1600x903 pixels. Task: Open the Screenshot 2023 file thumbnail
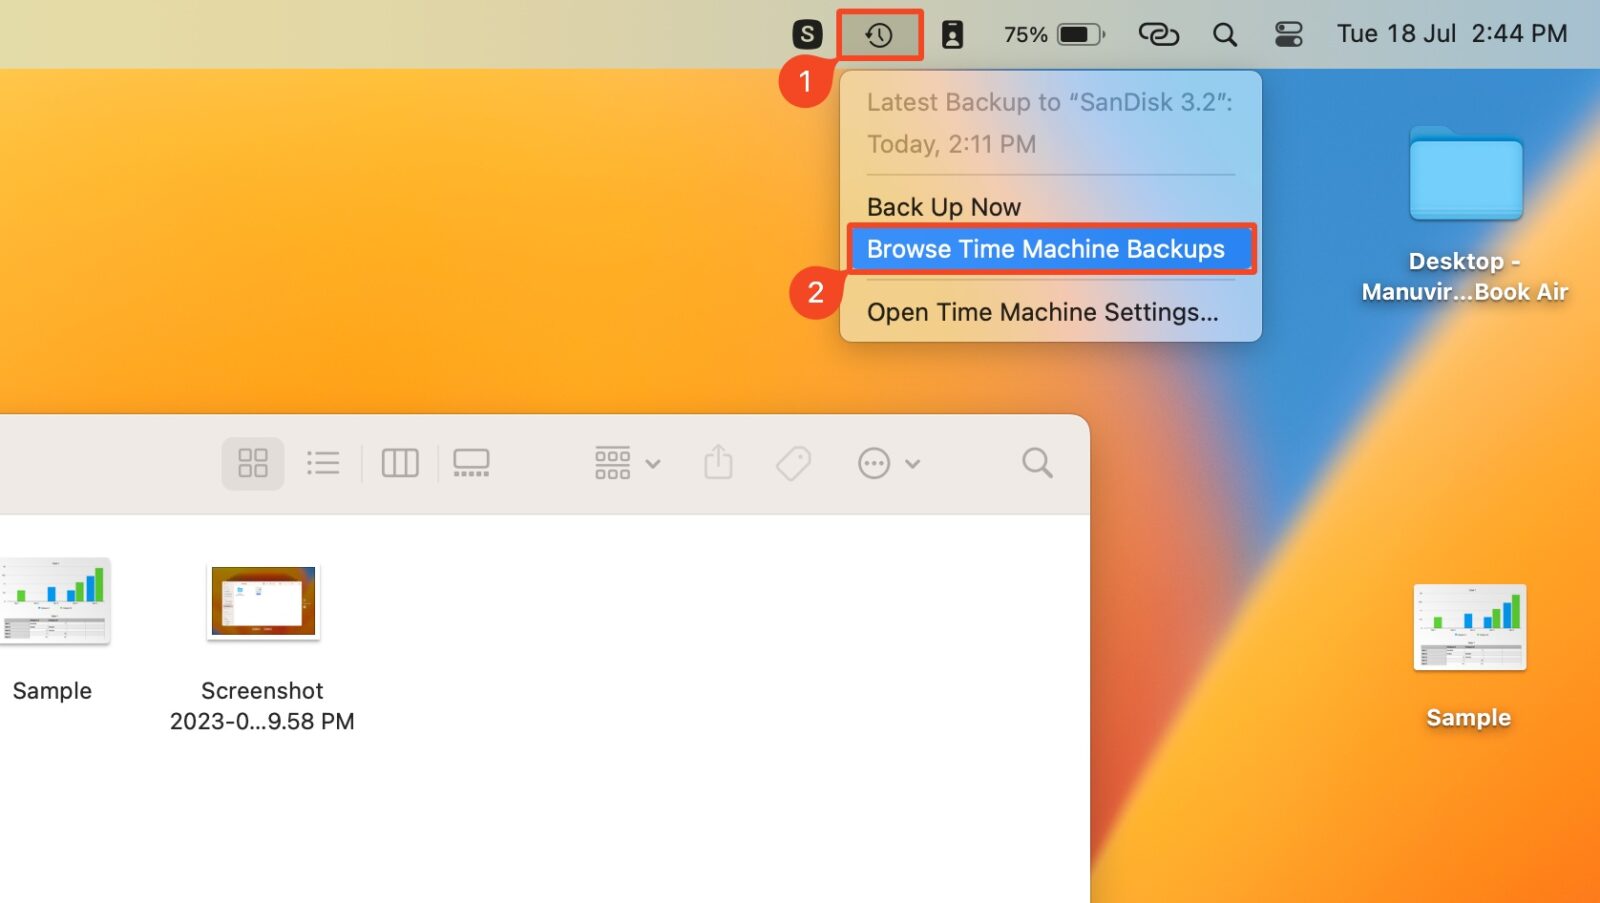click(262, 602)
